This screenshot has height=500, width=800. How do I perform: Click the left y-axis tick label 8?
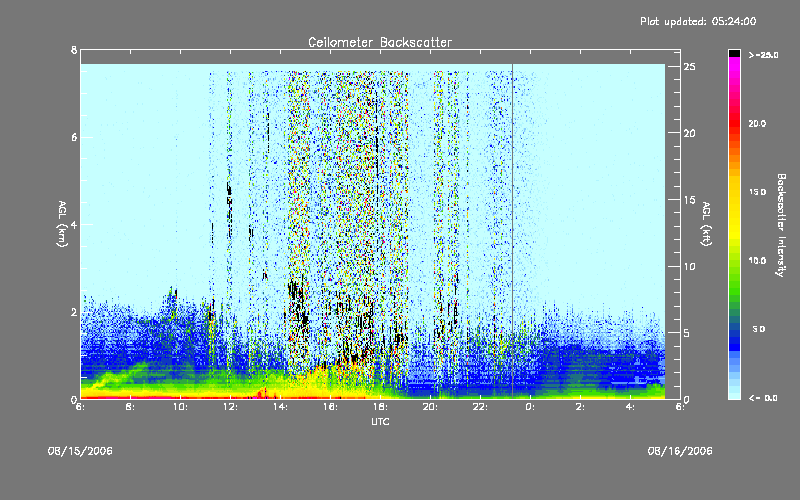coord(74,50)
